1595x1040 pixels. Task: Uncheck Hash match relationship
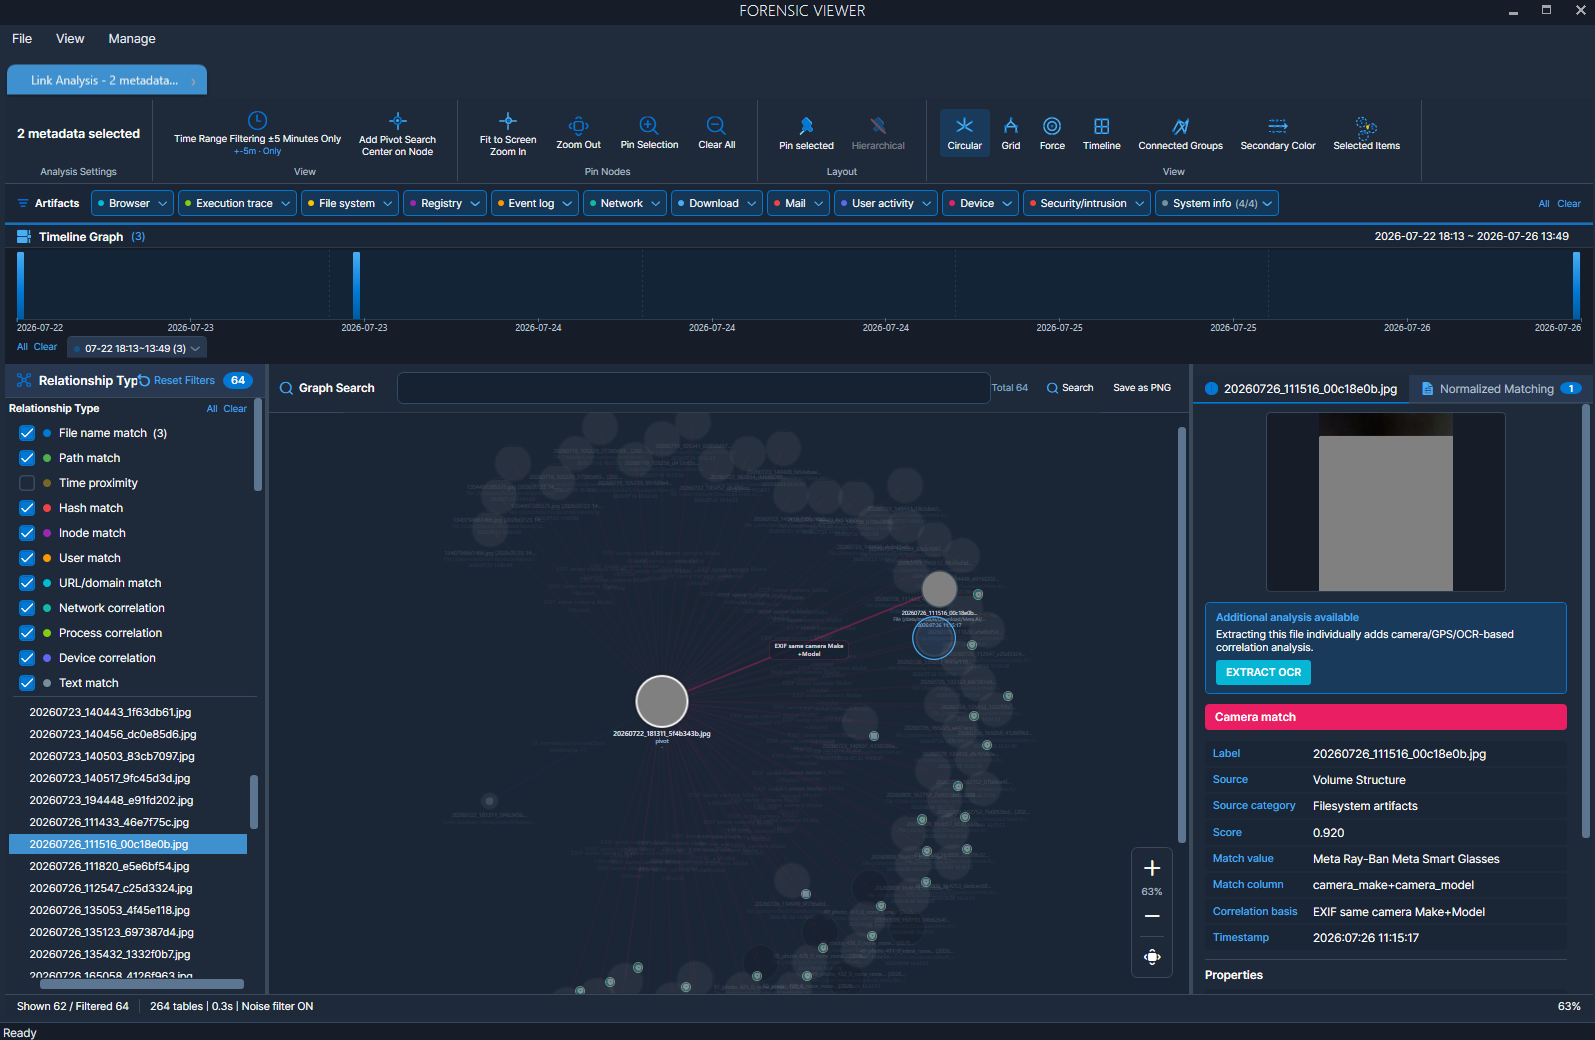click(x=27, y=508)
